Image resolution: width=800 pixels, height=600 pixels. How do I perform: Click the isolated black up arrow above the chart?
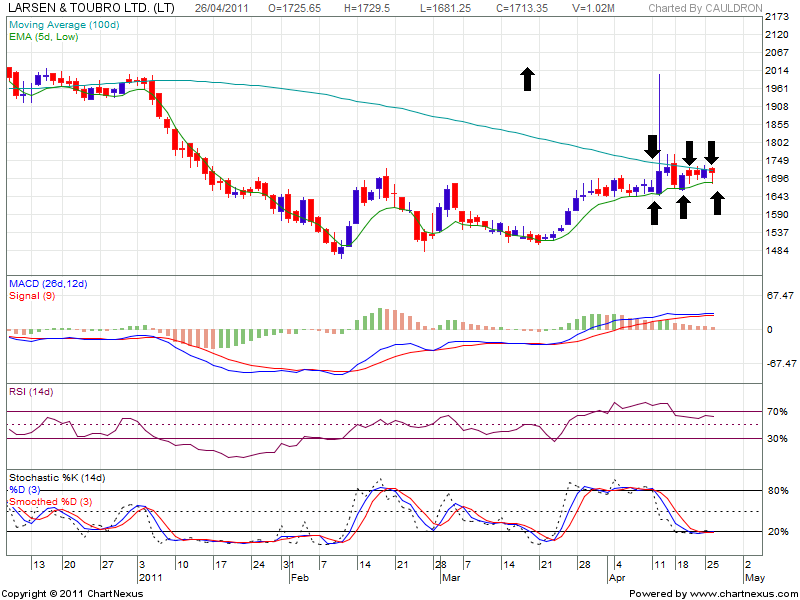pyautogui.click(x=527, y=79)
